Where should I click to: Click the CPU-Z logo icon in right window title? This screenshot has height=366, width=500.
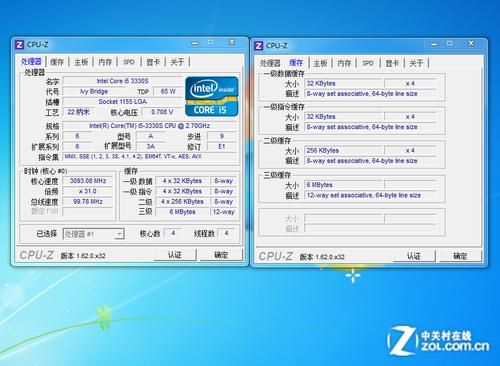(x=259, y=46)
